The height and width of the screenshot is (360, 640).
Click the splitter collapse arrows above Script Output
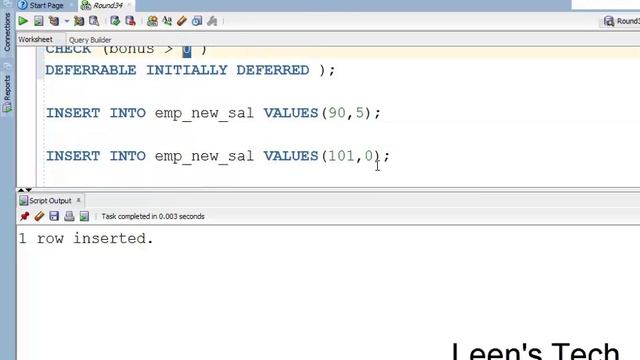coord(24,190)
